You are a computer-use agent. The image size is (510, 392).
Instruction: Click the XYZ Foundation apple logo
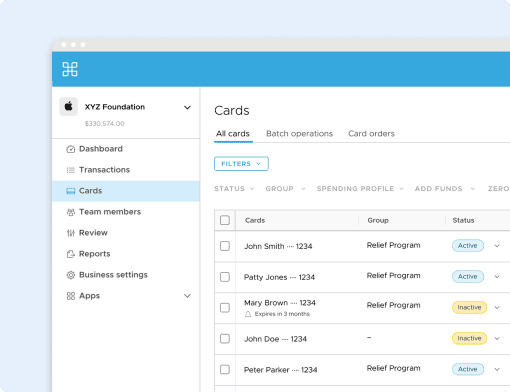click(x=69, y=107)
